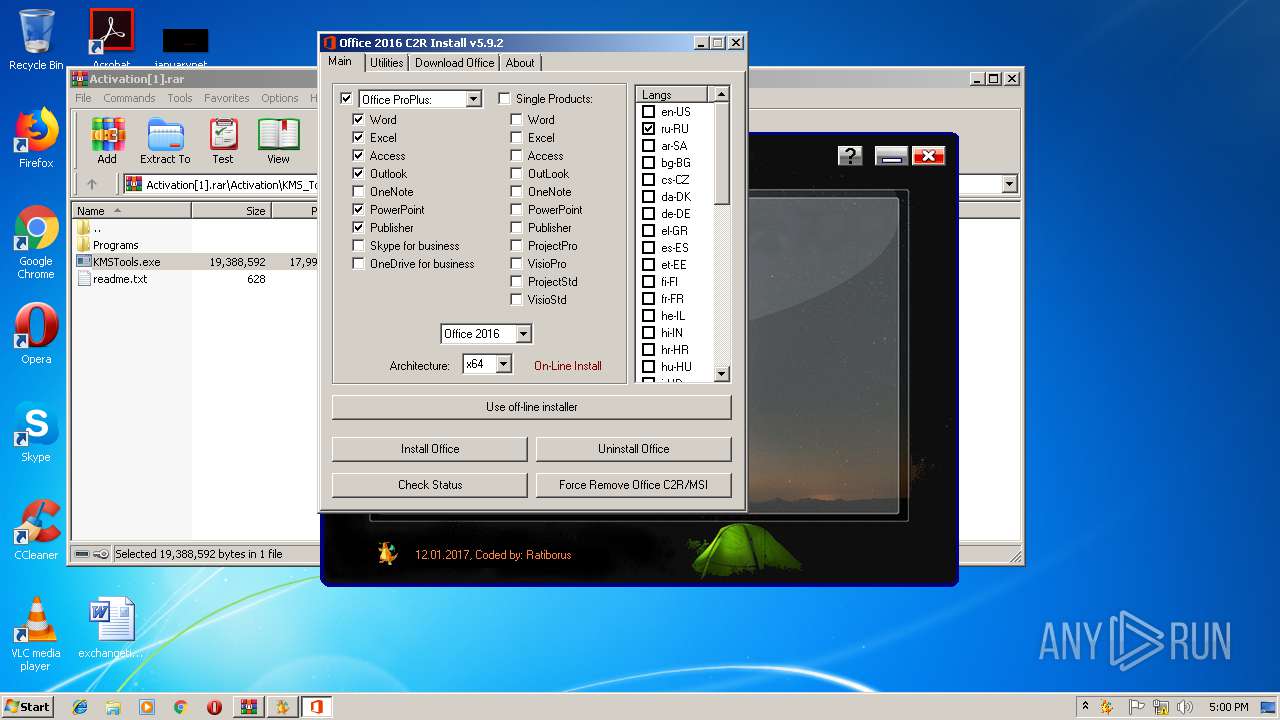Uncheck the ru-RU language box

click(648, 129)
